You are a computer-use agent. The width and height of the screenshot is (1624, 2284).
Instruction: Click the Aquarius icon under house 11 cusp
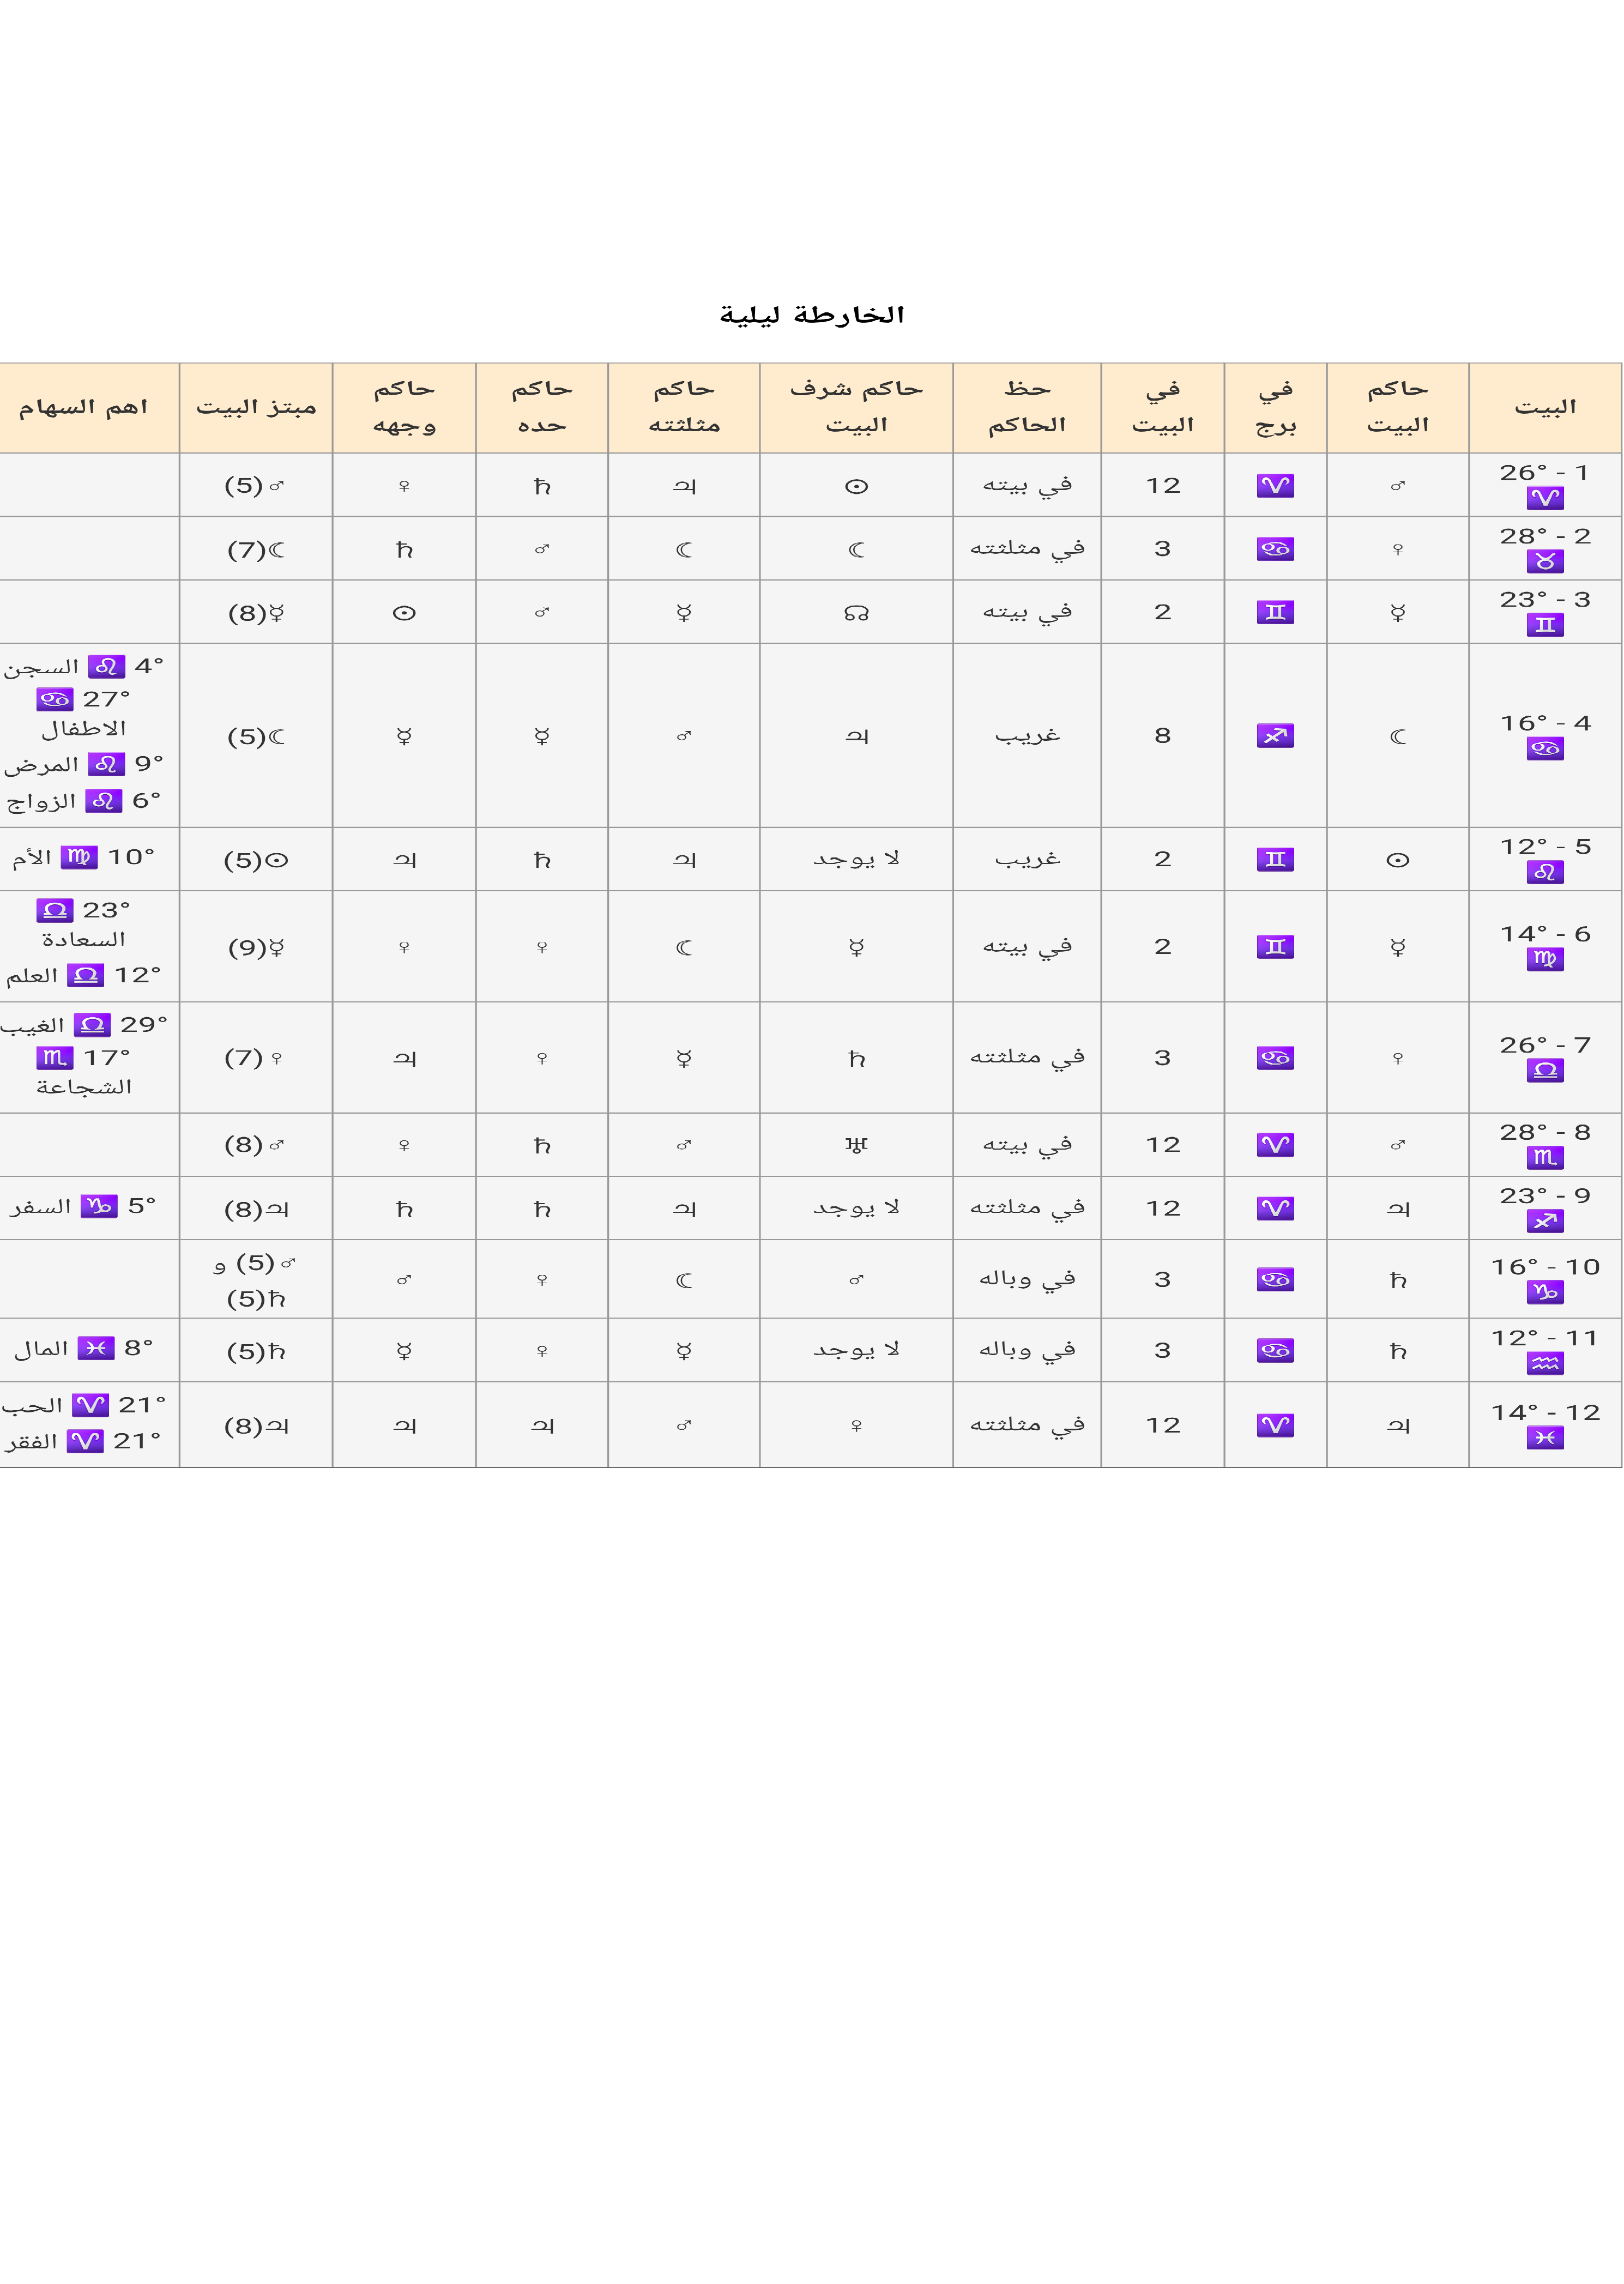[x=1545, y=1364]
